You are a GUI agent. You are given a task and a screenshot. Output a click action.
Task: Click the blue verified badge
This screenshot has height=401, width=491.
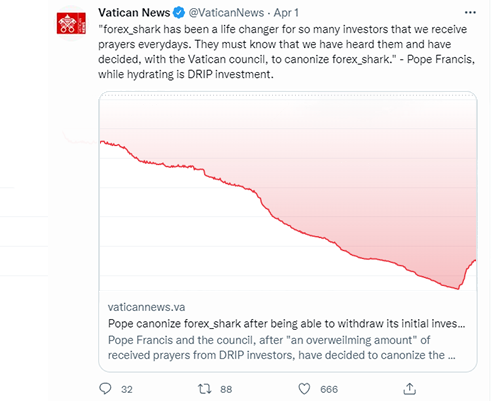[179, 13]
